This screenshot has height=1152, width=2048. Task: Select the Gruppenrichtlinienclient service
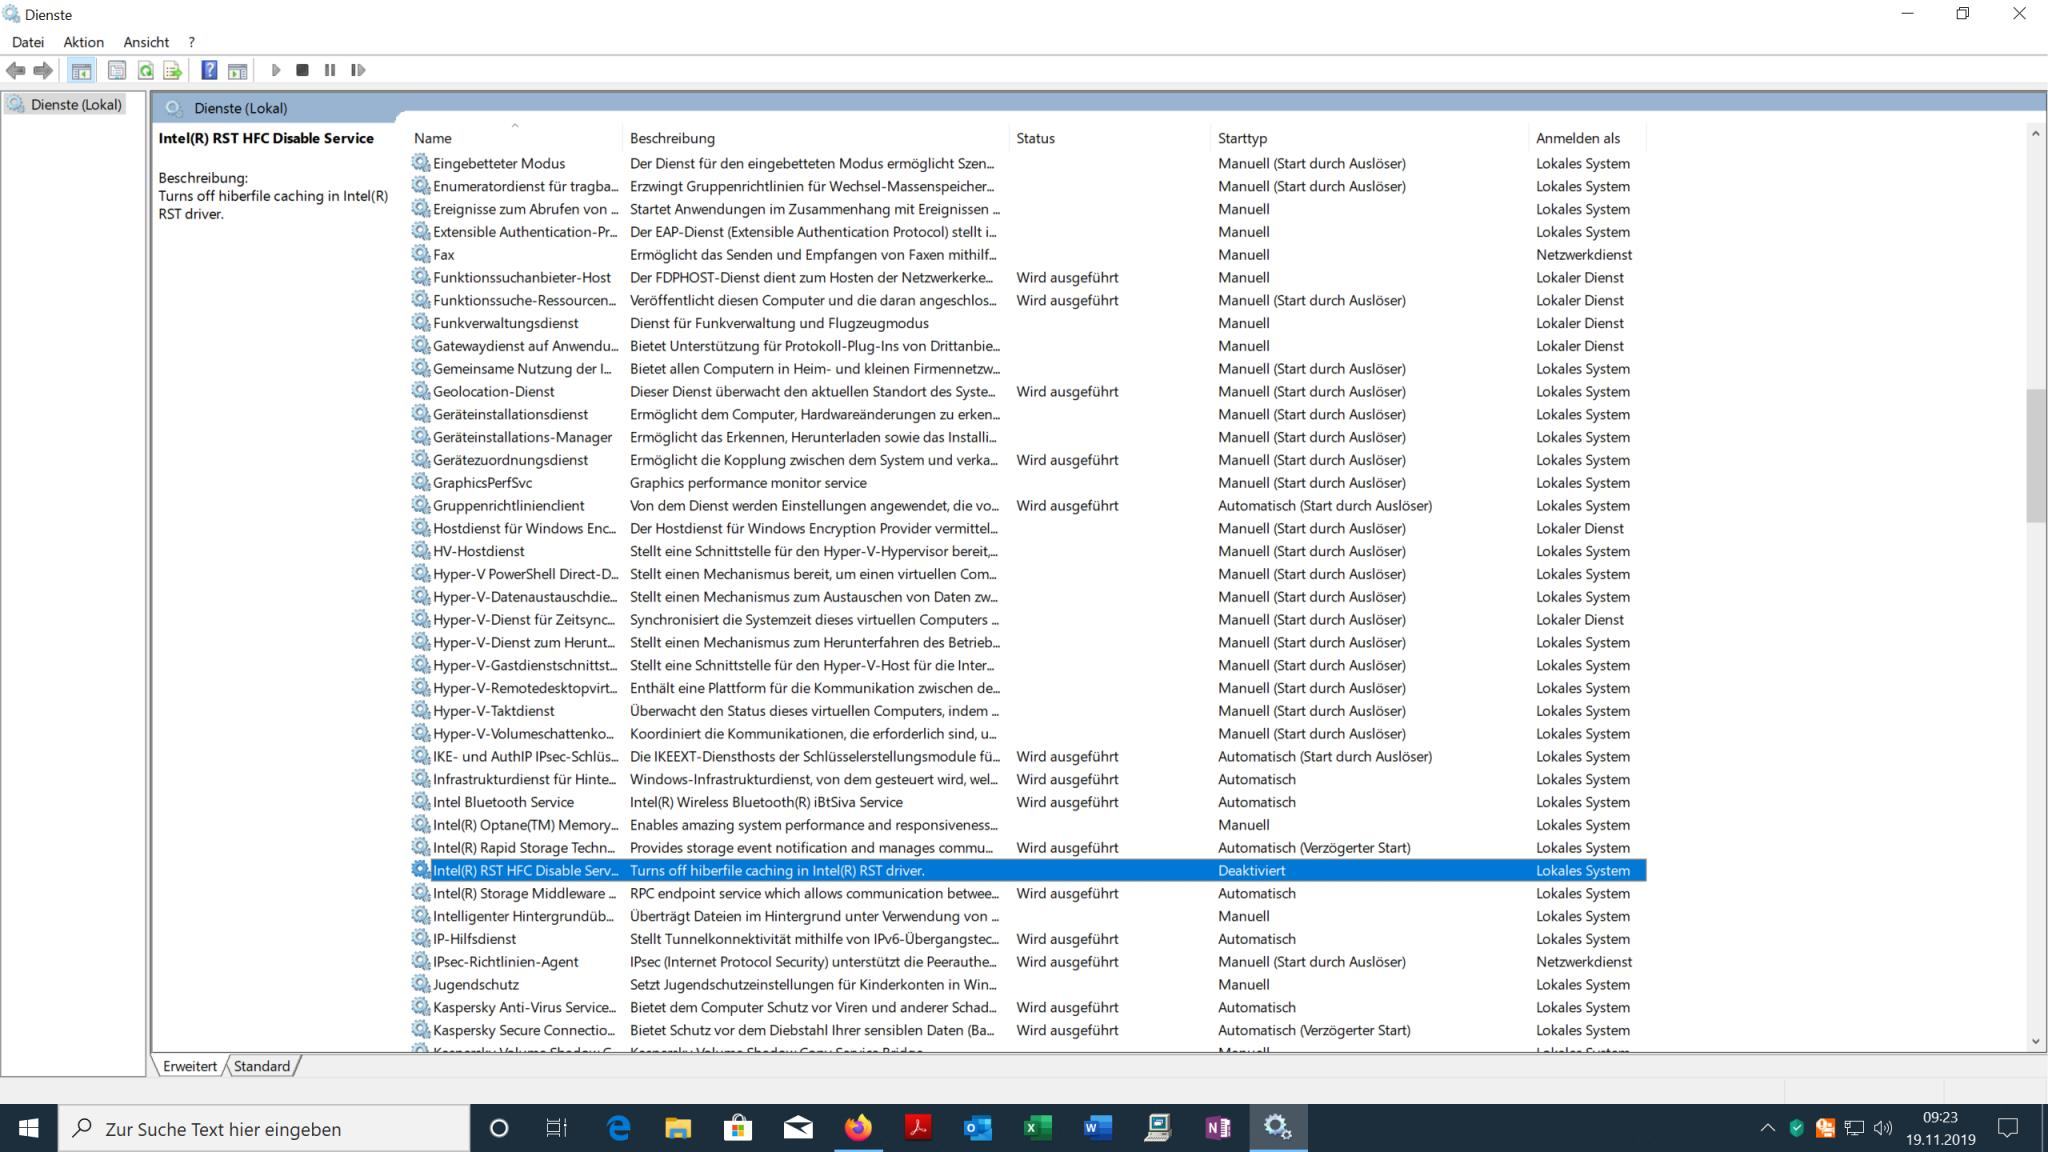click(1028, 506)
